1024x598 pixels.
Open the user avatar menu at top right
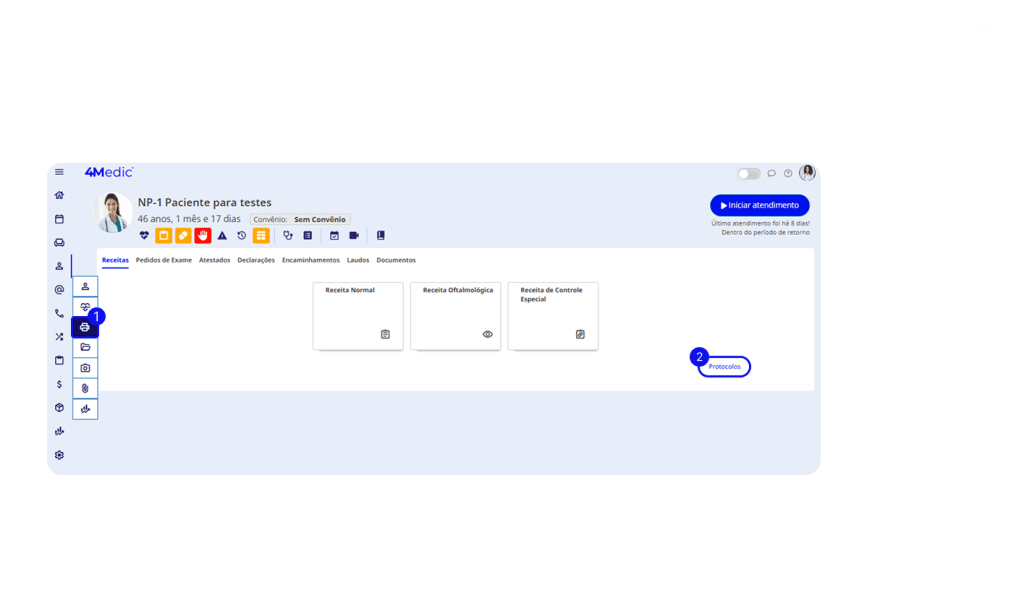click(x=807, y=173)
